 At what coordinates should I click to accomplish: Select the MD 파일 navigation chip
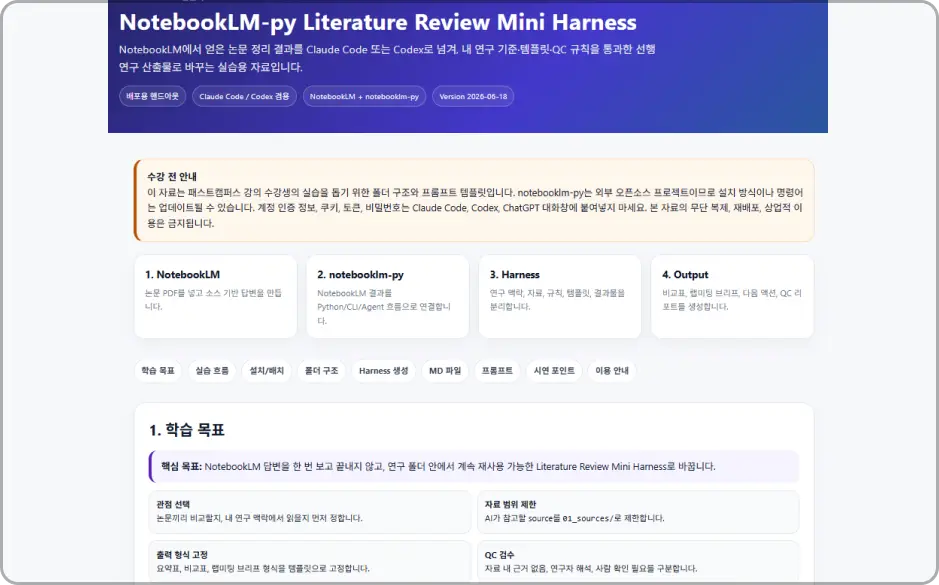coord(445,371)
